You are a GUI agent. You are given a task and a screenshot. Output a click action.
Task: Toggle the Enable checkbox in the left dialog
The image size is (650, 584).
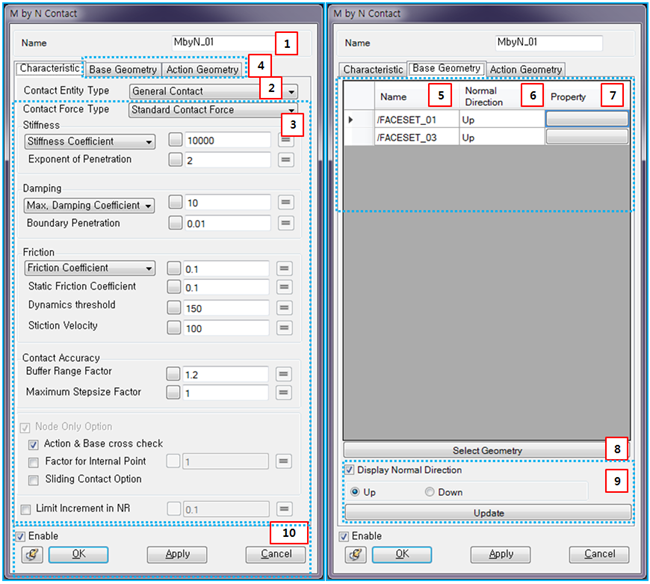click(x=20, y=536)
